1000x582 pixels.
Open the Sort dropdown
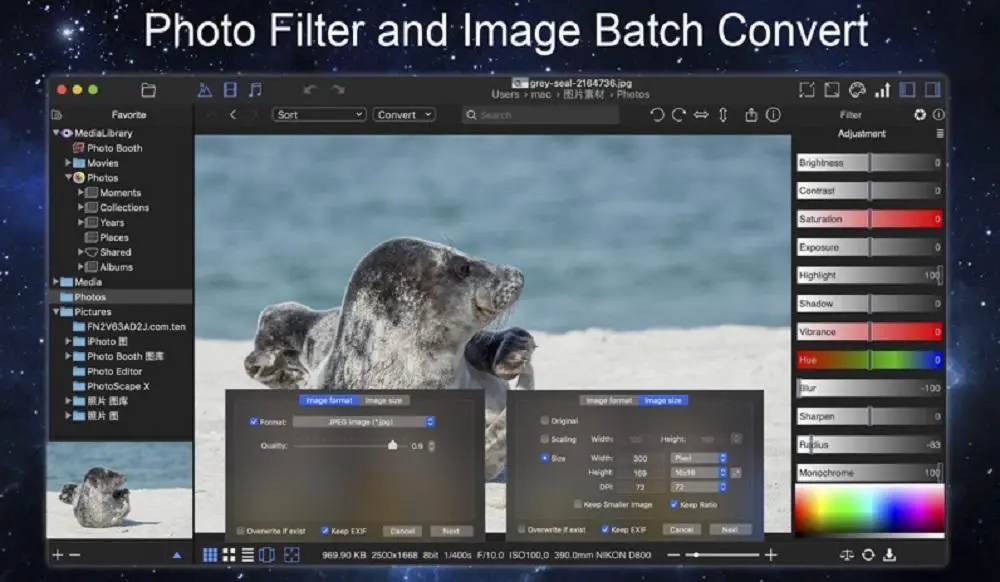319,115
